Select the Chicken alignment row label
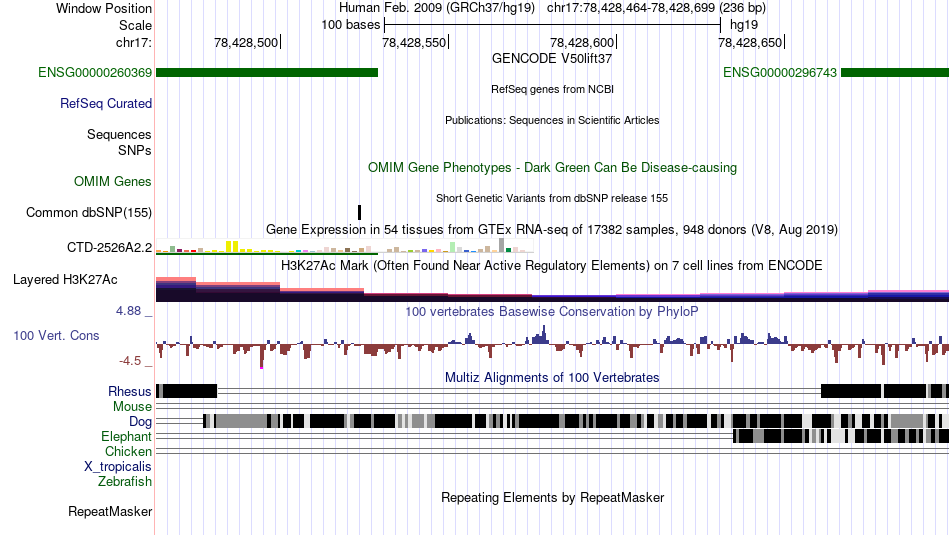Viewport: 950px width, 535px height. click(128, 451)
